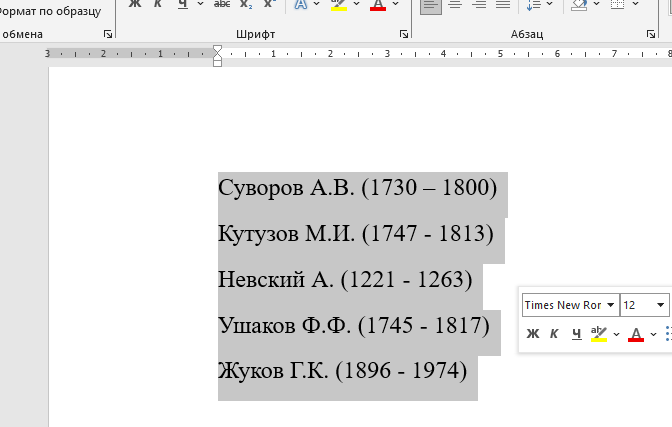The image size is (672, 427).
Task: Align text right in the Абзац group
Action: point(479,4)
